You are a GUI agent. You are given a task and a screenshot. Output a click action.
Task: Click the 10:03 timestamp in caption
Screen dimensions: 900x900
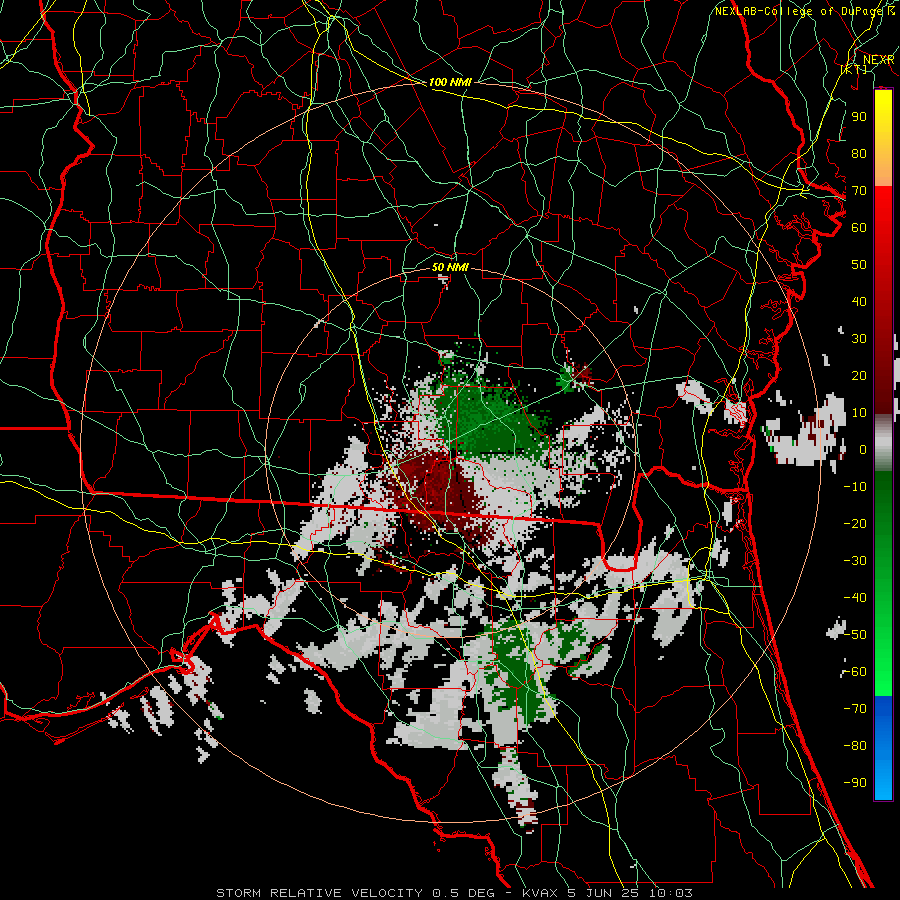[x=672, y=893]
